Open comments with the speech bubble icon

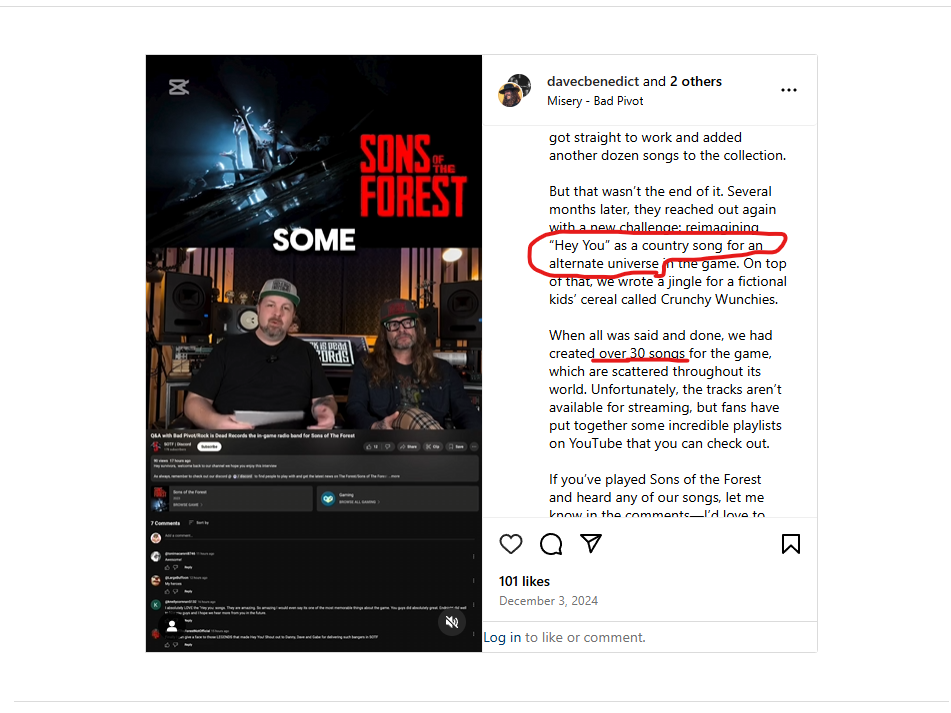551,544
